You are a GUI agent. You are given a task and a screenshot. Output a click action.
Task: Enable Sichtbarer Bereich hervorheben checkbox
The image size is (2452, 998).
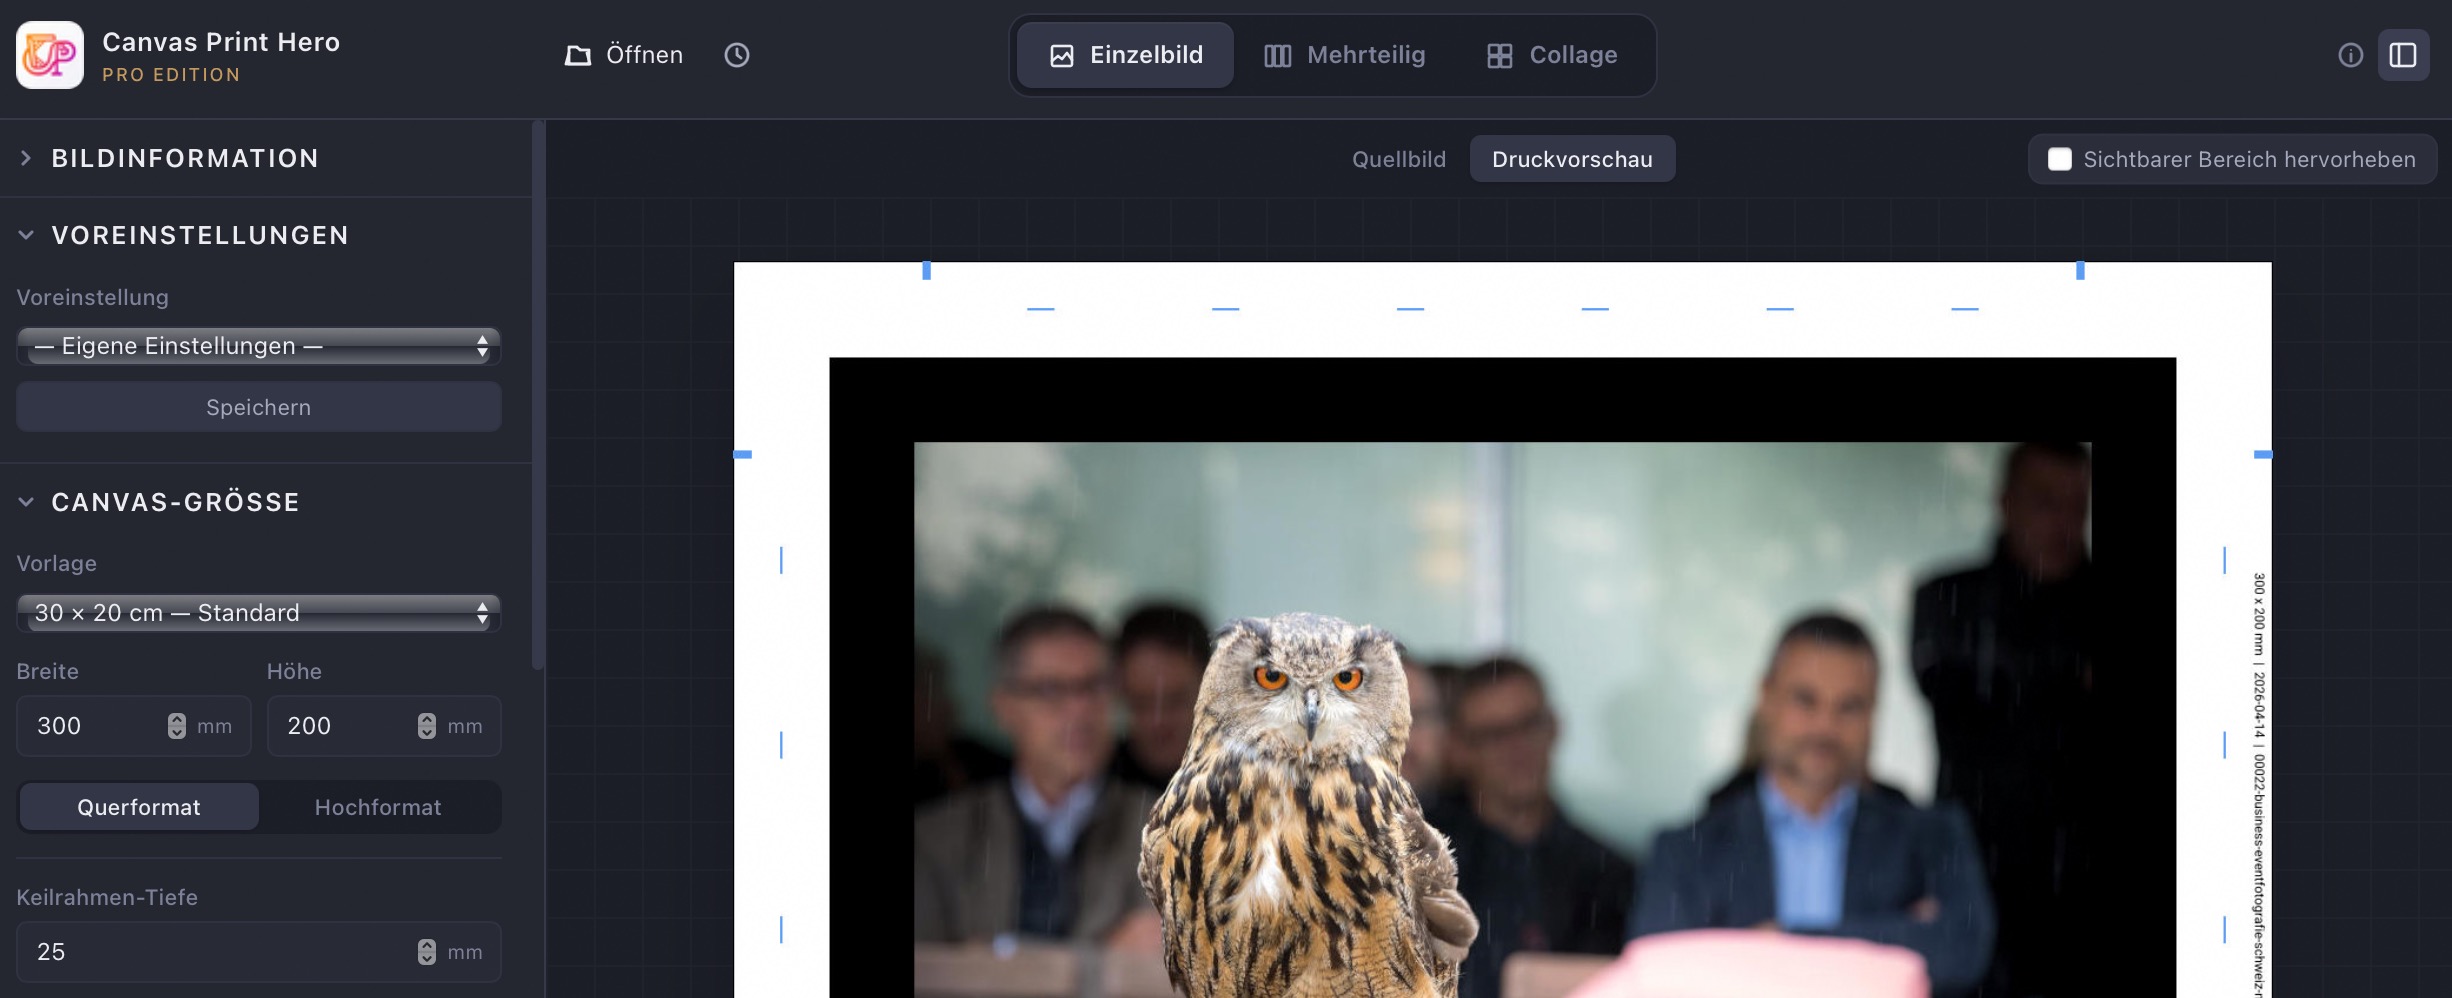[x=2060, y=159]
